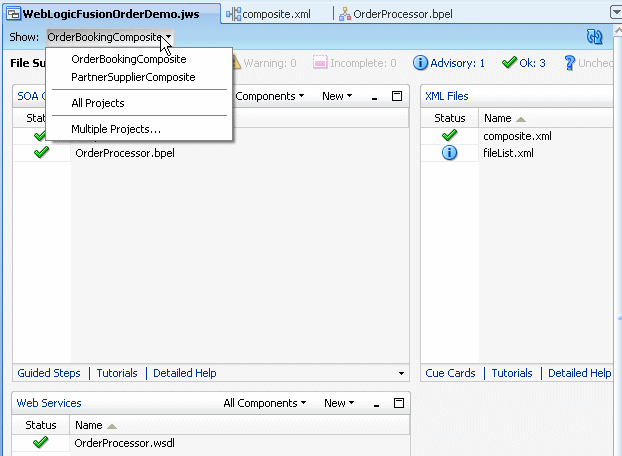622x456 pixels.
Task: Open New dropdown in Web Services panel
Action: (x=339, y=403)
